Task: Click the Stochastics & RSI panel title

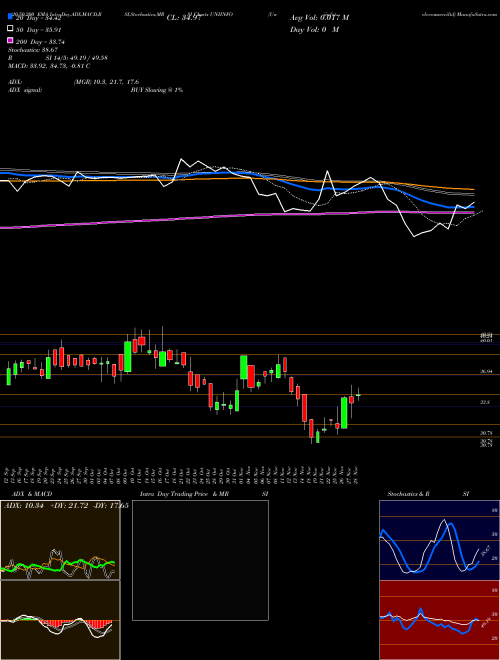Action: [428, 494]
